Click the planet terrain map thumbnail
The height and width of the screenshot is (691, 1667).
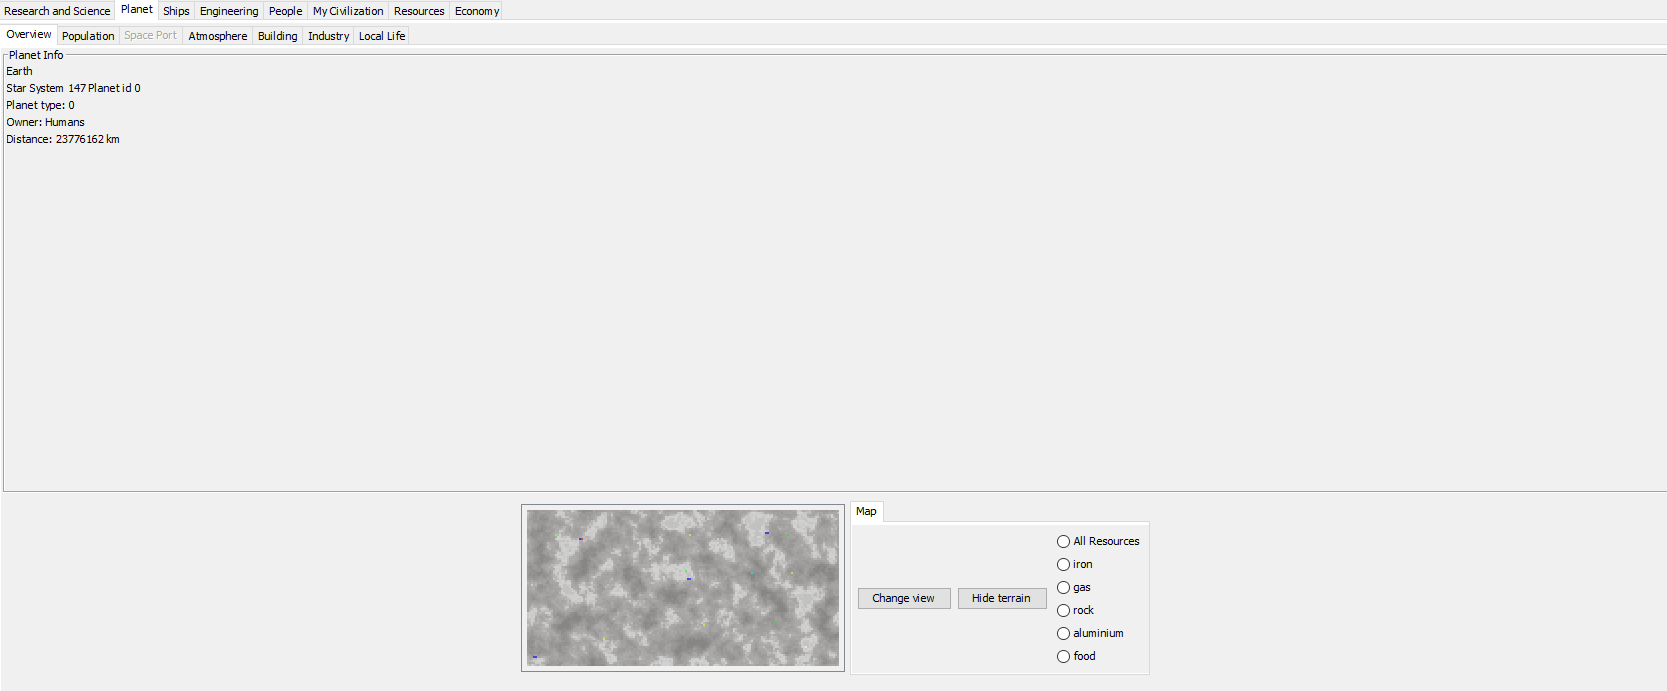click(x=683, y=588)
